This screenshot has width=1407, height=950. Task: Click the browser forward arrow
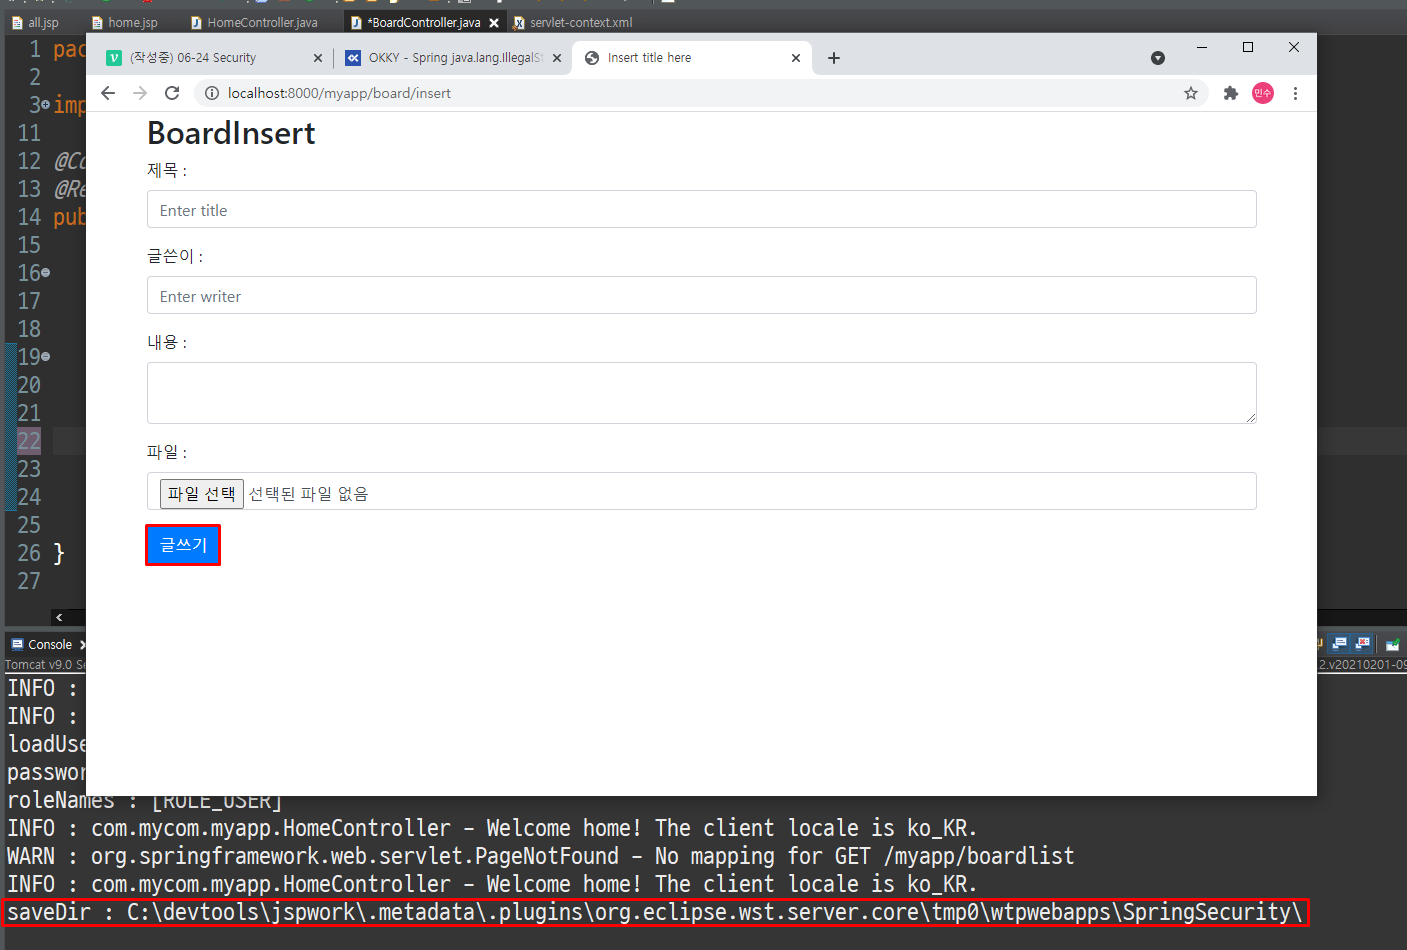(x=140, y=93)
